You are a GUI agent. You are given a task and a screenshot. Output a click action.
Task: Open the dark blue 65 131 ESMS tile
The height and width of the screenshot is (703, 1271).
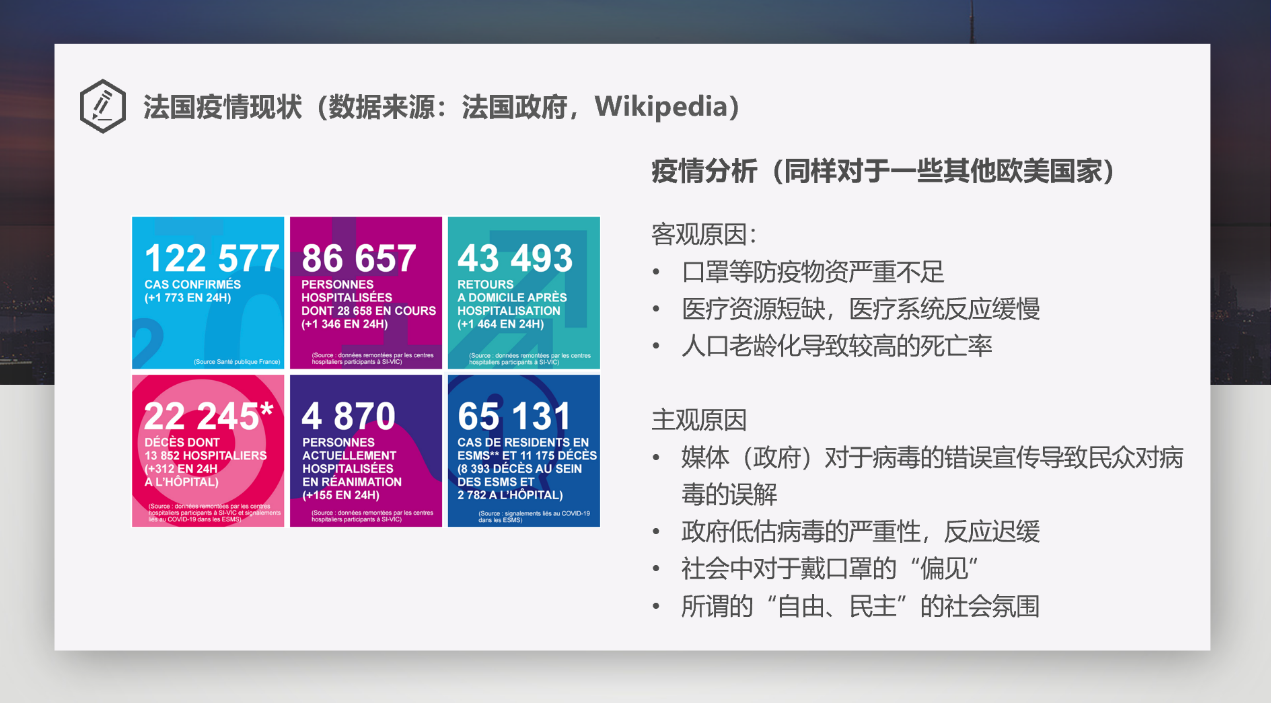tap(523, 450)
